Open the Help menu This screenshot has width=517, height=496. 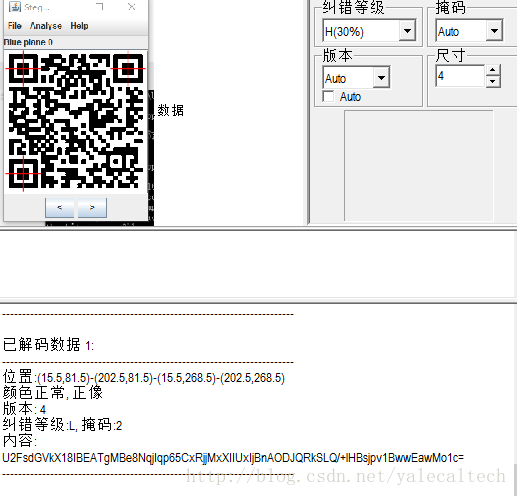[x=79, y=26]
